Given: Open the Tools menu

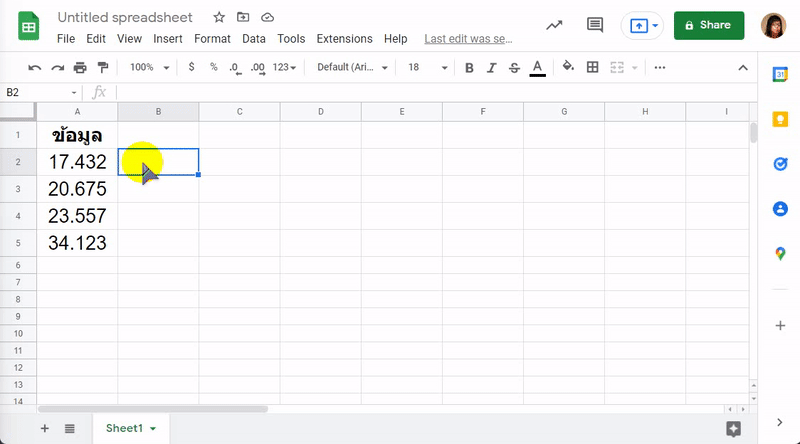Looking at the screenshot, I should pyautogui.click(x=291, y=39).
